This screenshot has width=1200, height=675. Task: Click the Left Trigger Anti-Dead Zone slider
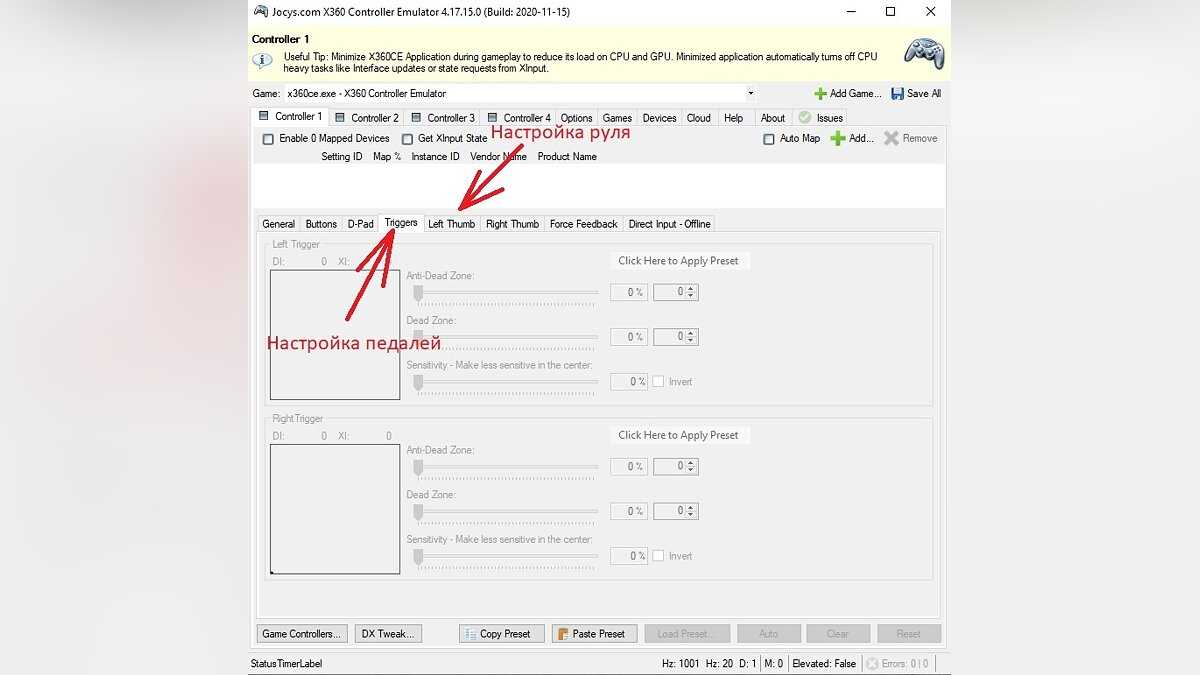pyautogui.click(x=506, y=293)
